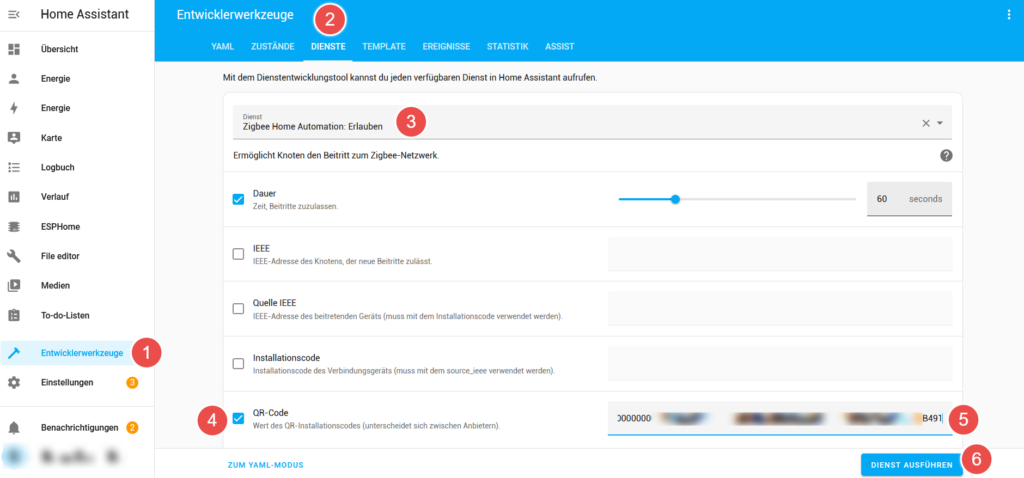
Task: Enable the Installationscode checkbox
Action: [238, 364]
